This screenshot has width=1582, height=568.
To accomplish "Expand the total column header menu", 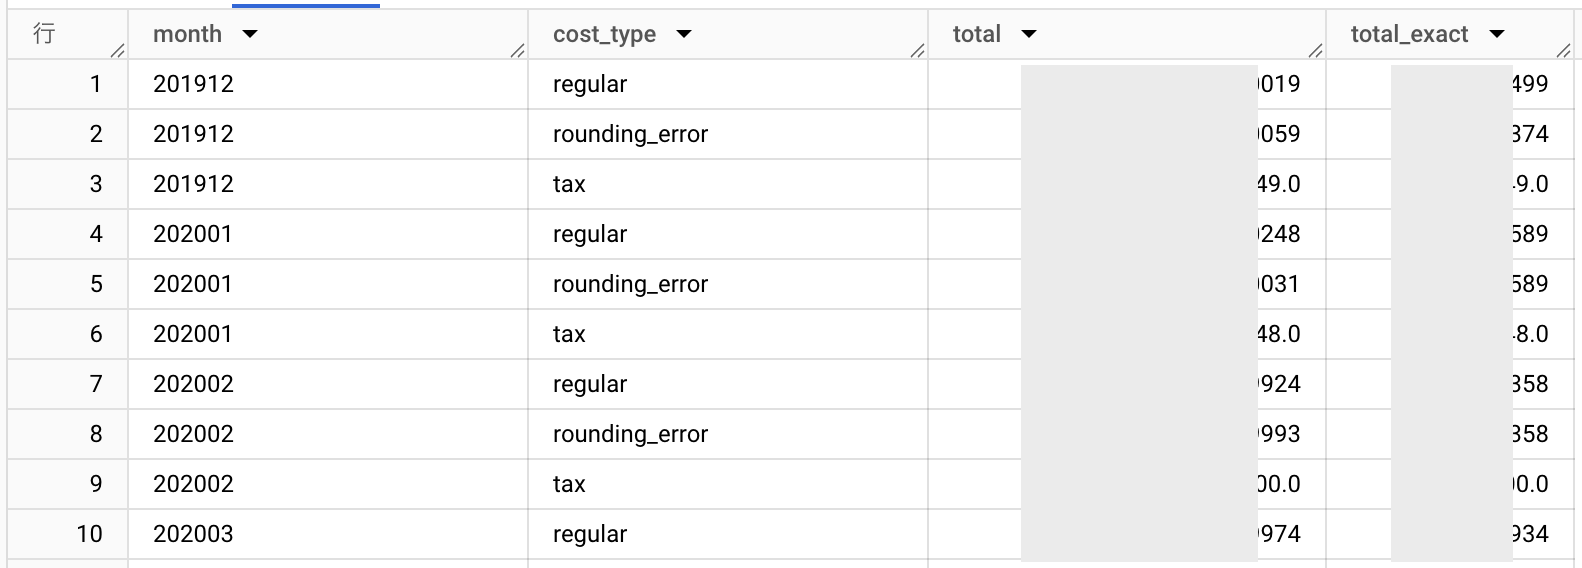I will click(1029, 34).
